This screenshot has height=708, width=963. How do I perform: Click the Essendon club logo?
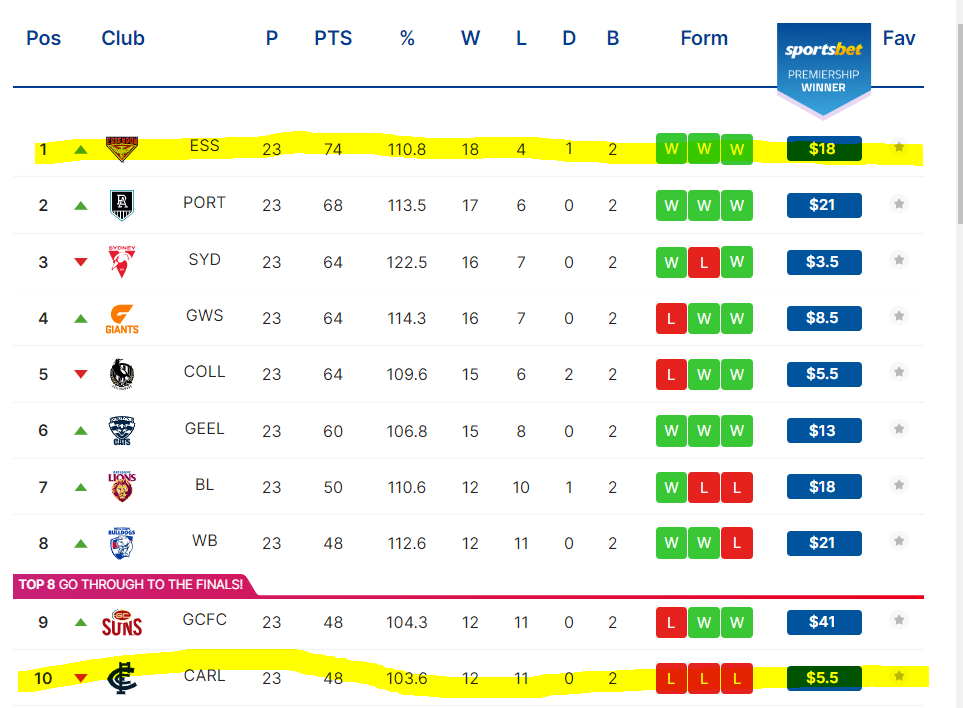(x=122, y=149)
